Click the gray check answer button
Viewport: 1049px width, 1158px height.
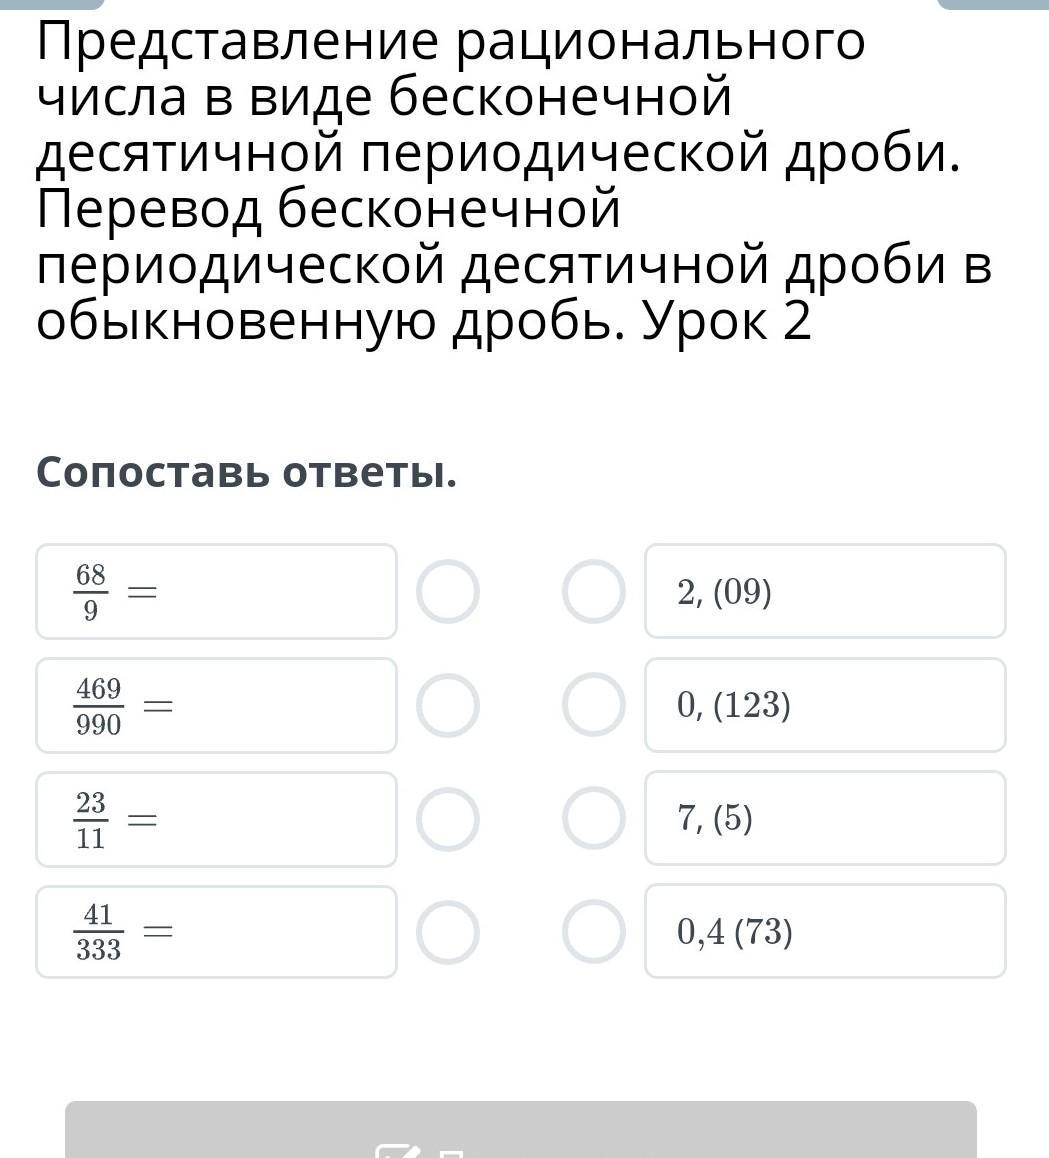click(521, 1130)
